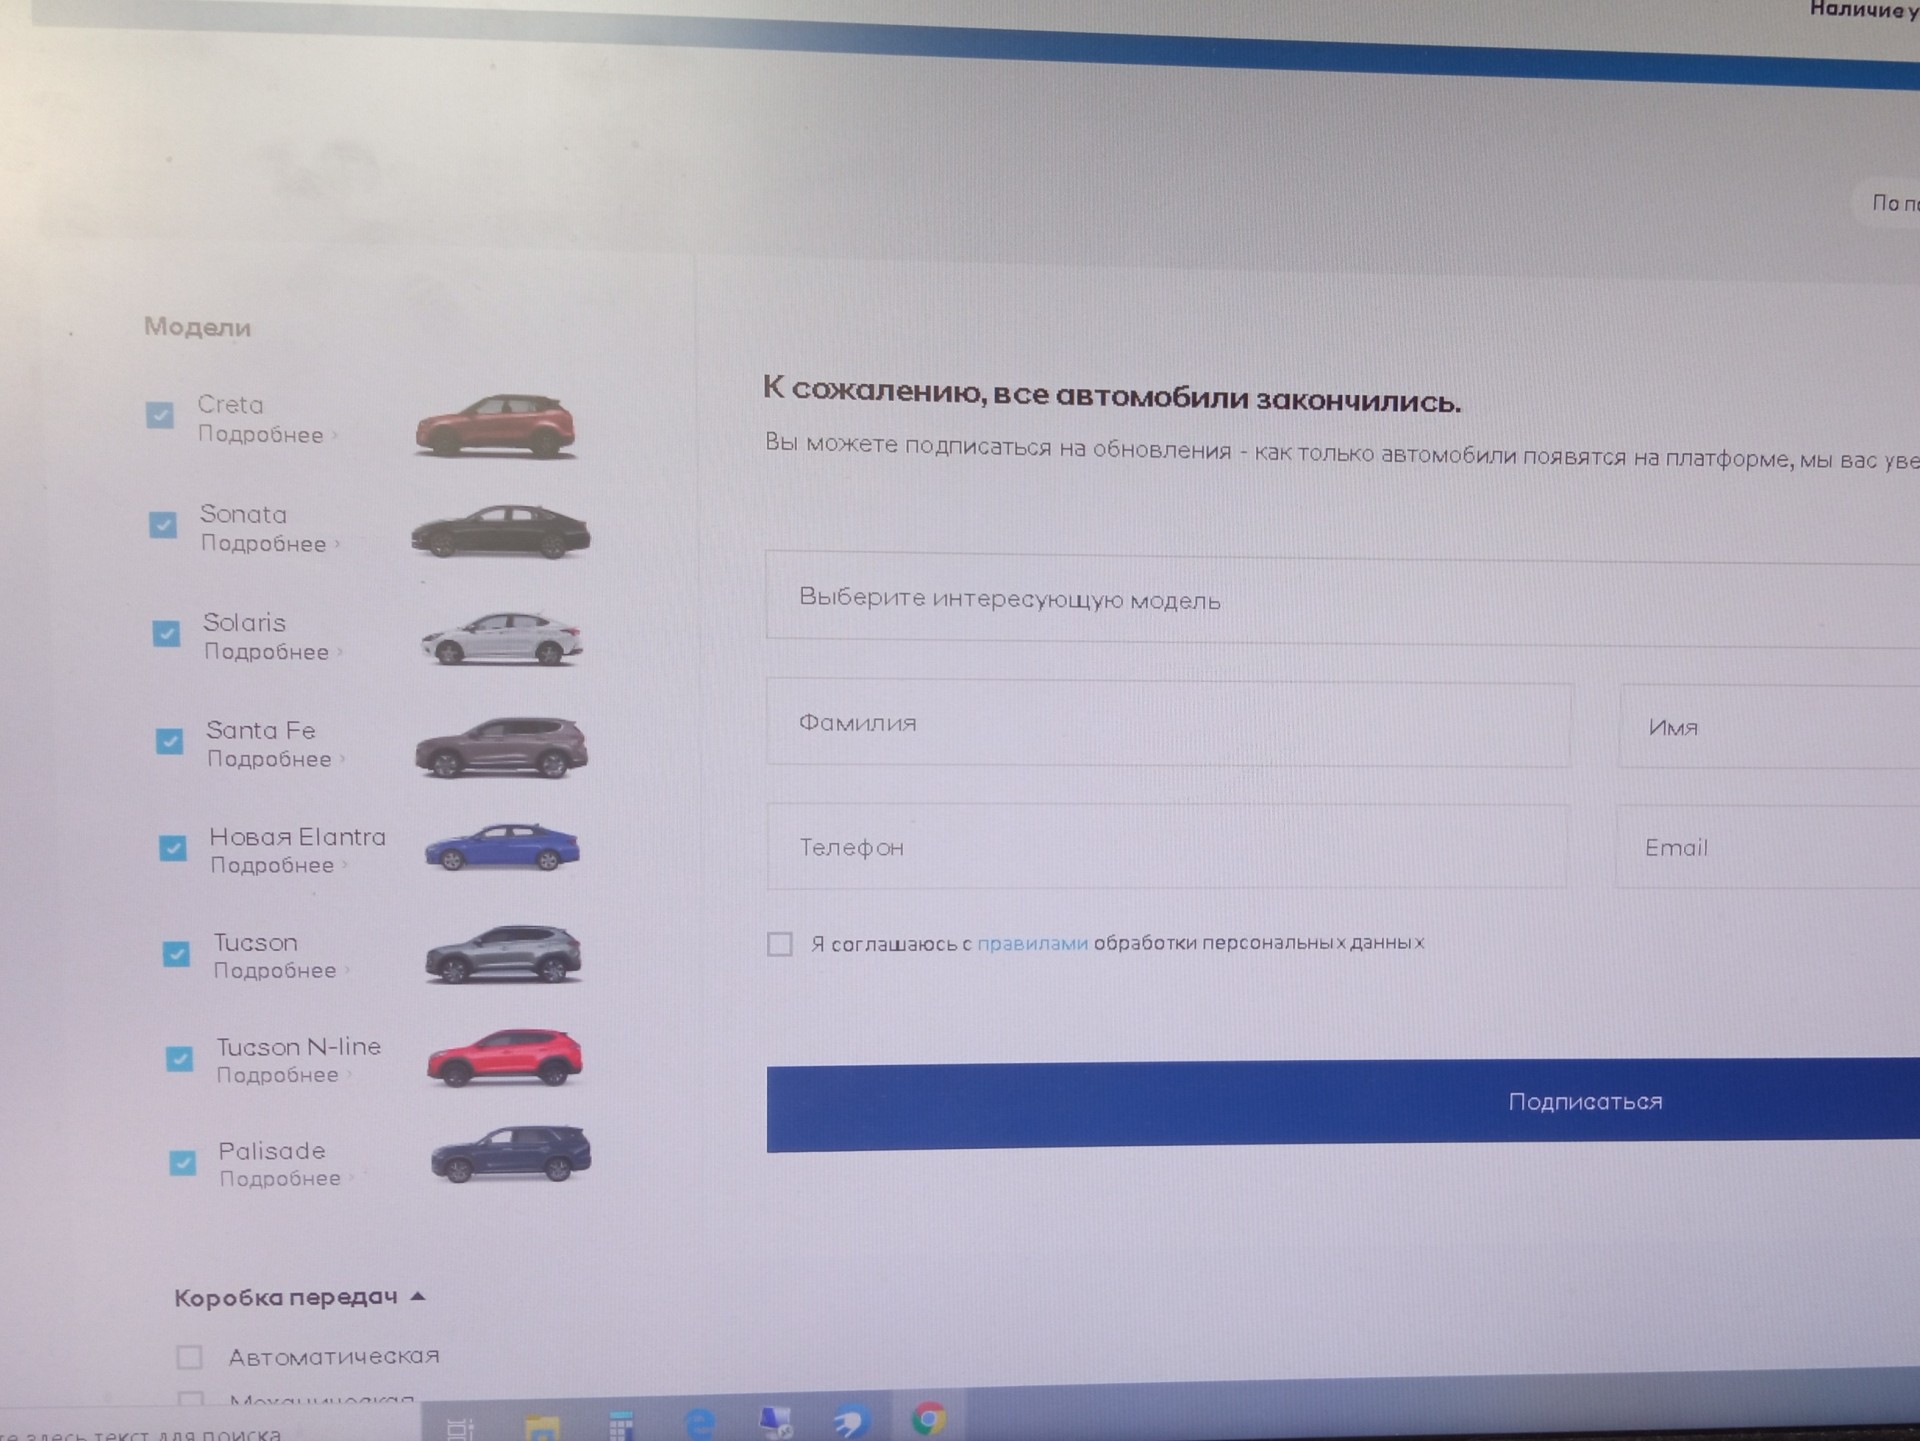
Task: Click Подробнее beneath Tucson
Action: pos(275,970)
